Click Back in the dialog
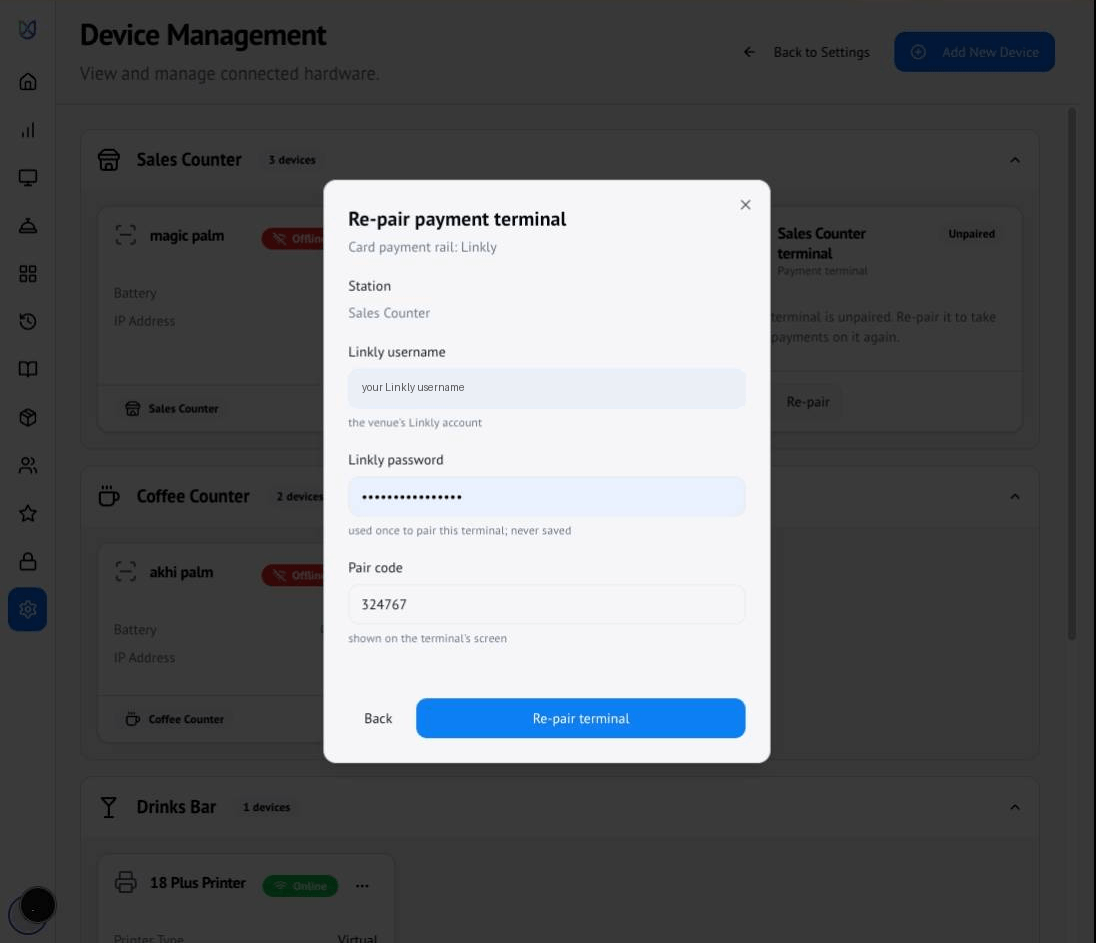The image size is (1096, 943). pos(378,719)
